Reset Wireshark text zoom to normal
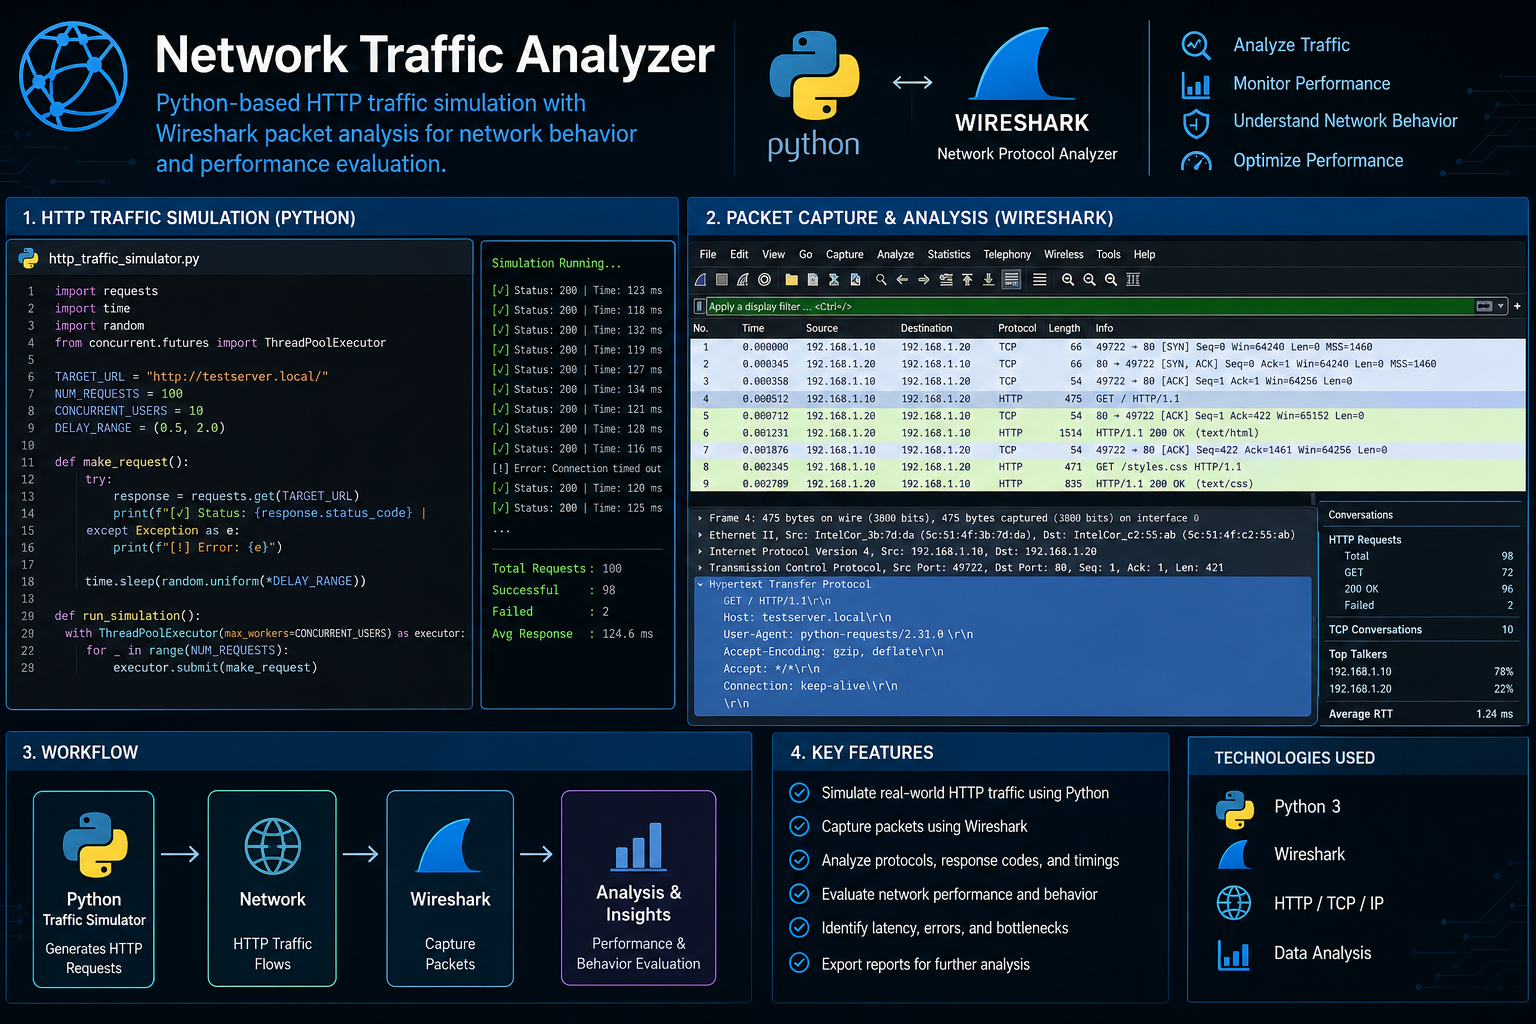This screenshot has width=1536, height=1024. pyautogui.click(x=1111, y=280)
